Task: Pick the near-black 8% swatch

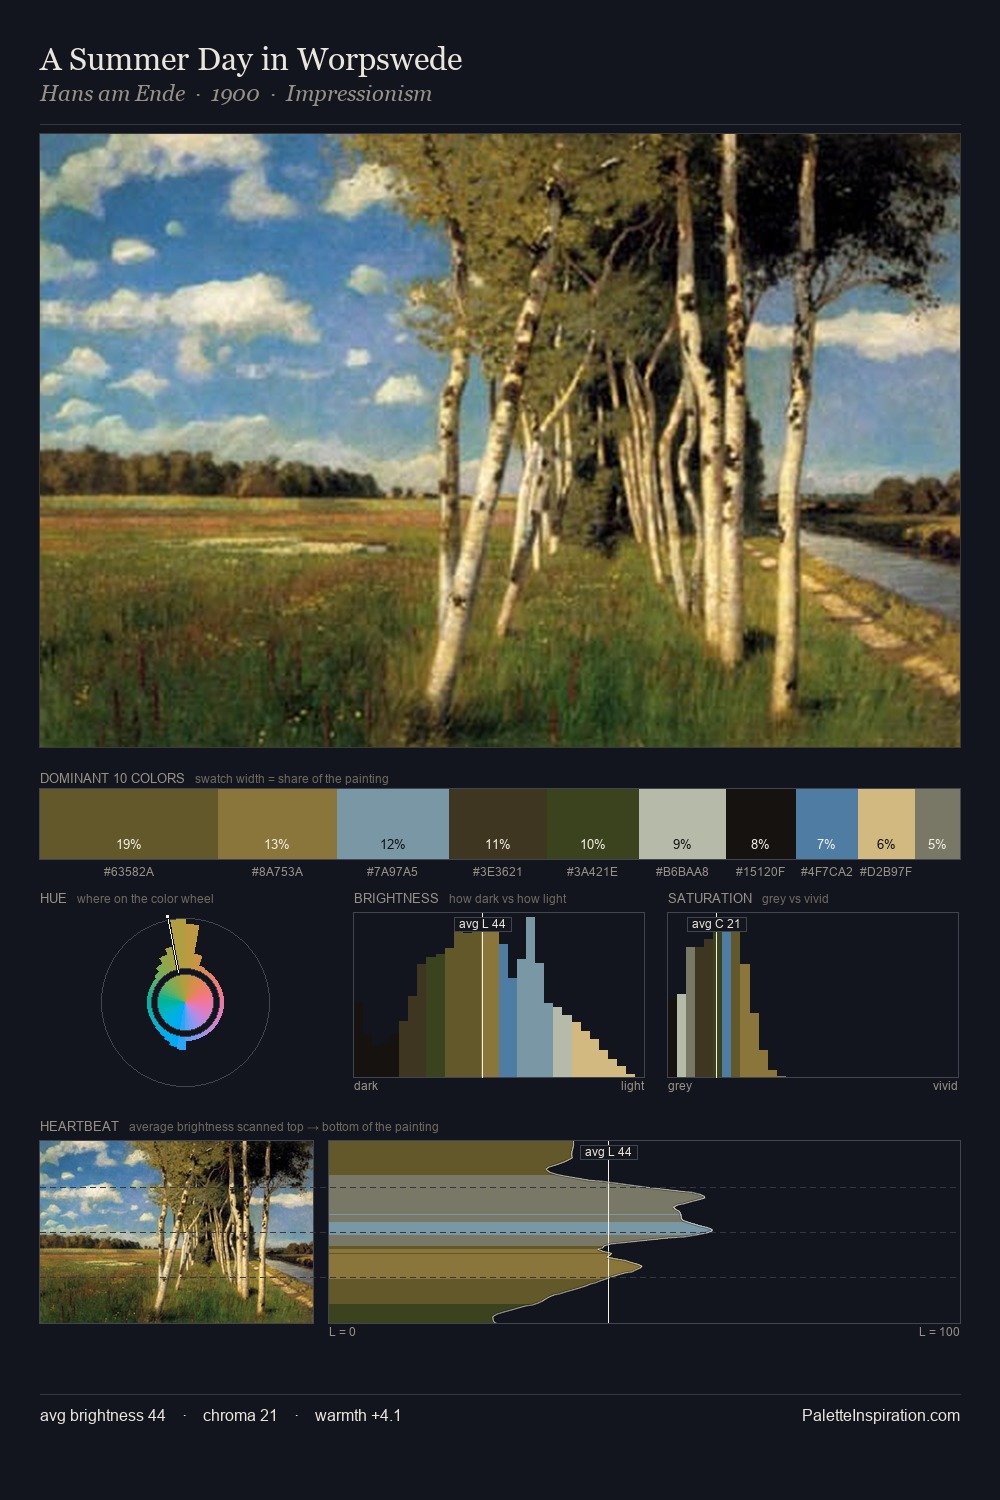Action: (x=761, y=824)
